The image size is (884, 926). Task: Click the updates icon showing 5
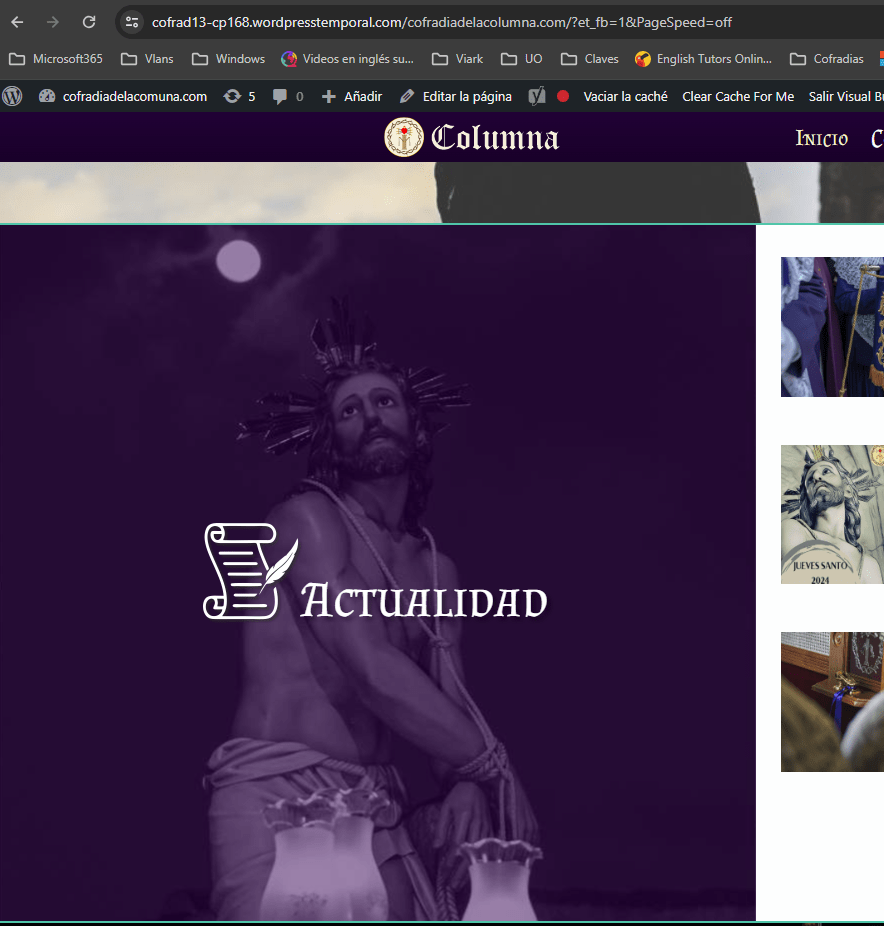coord(239,96)
